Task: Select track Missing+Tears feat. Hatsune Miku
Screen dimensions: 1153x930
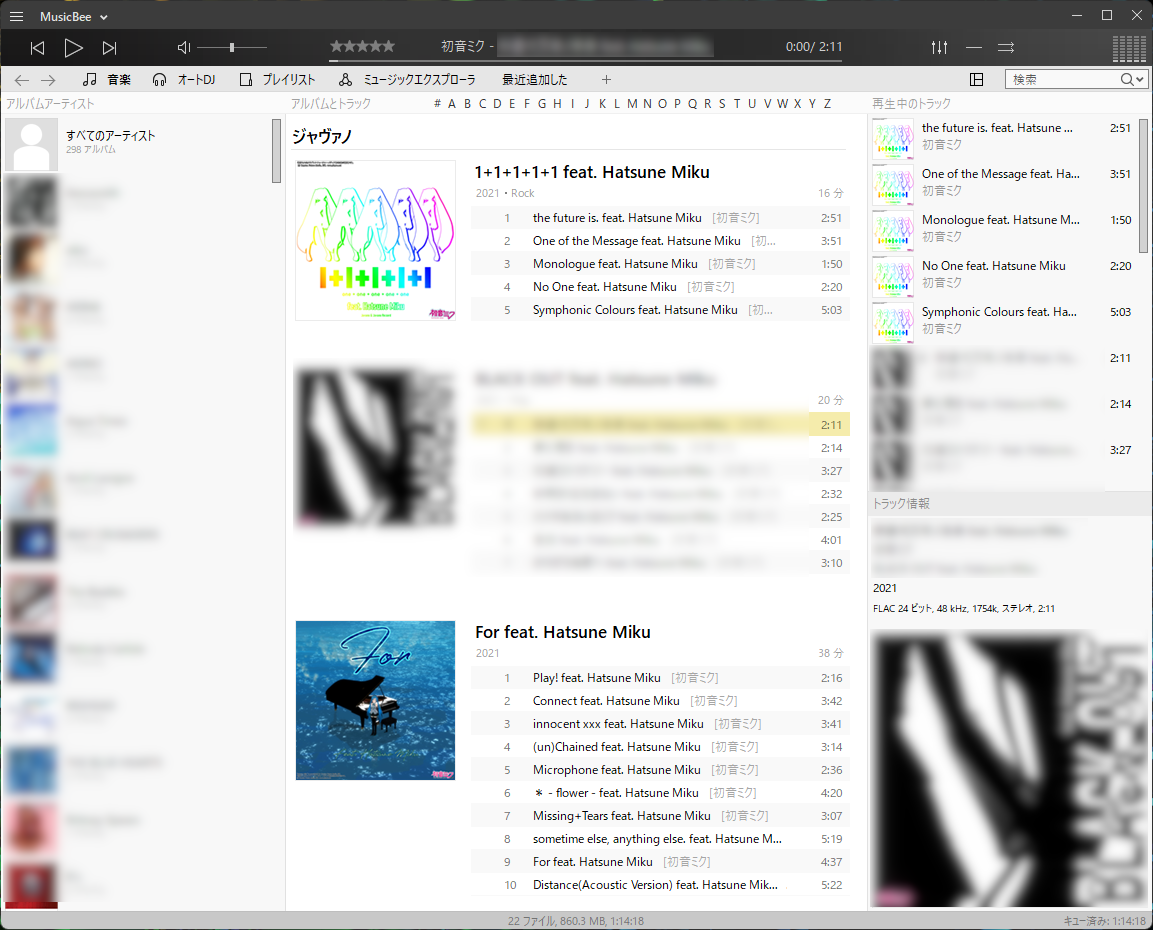Action: point(660,816)
